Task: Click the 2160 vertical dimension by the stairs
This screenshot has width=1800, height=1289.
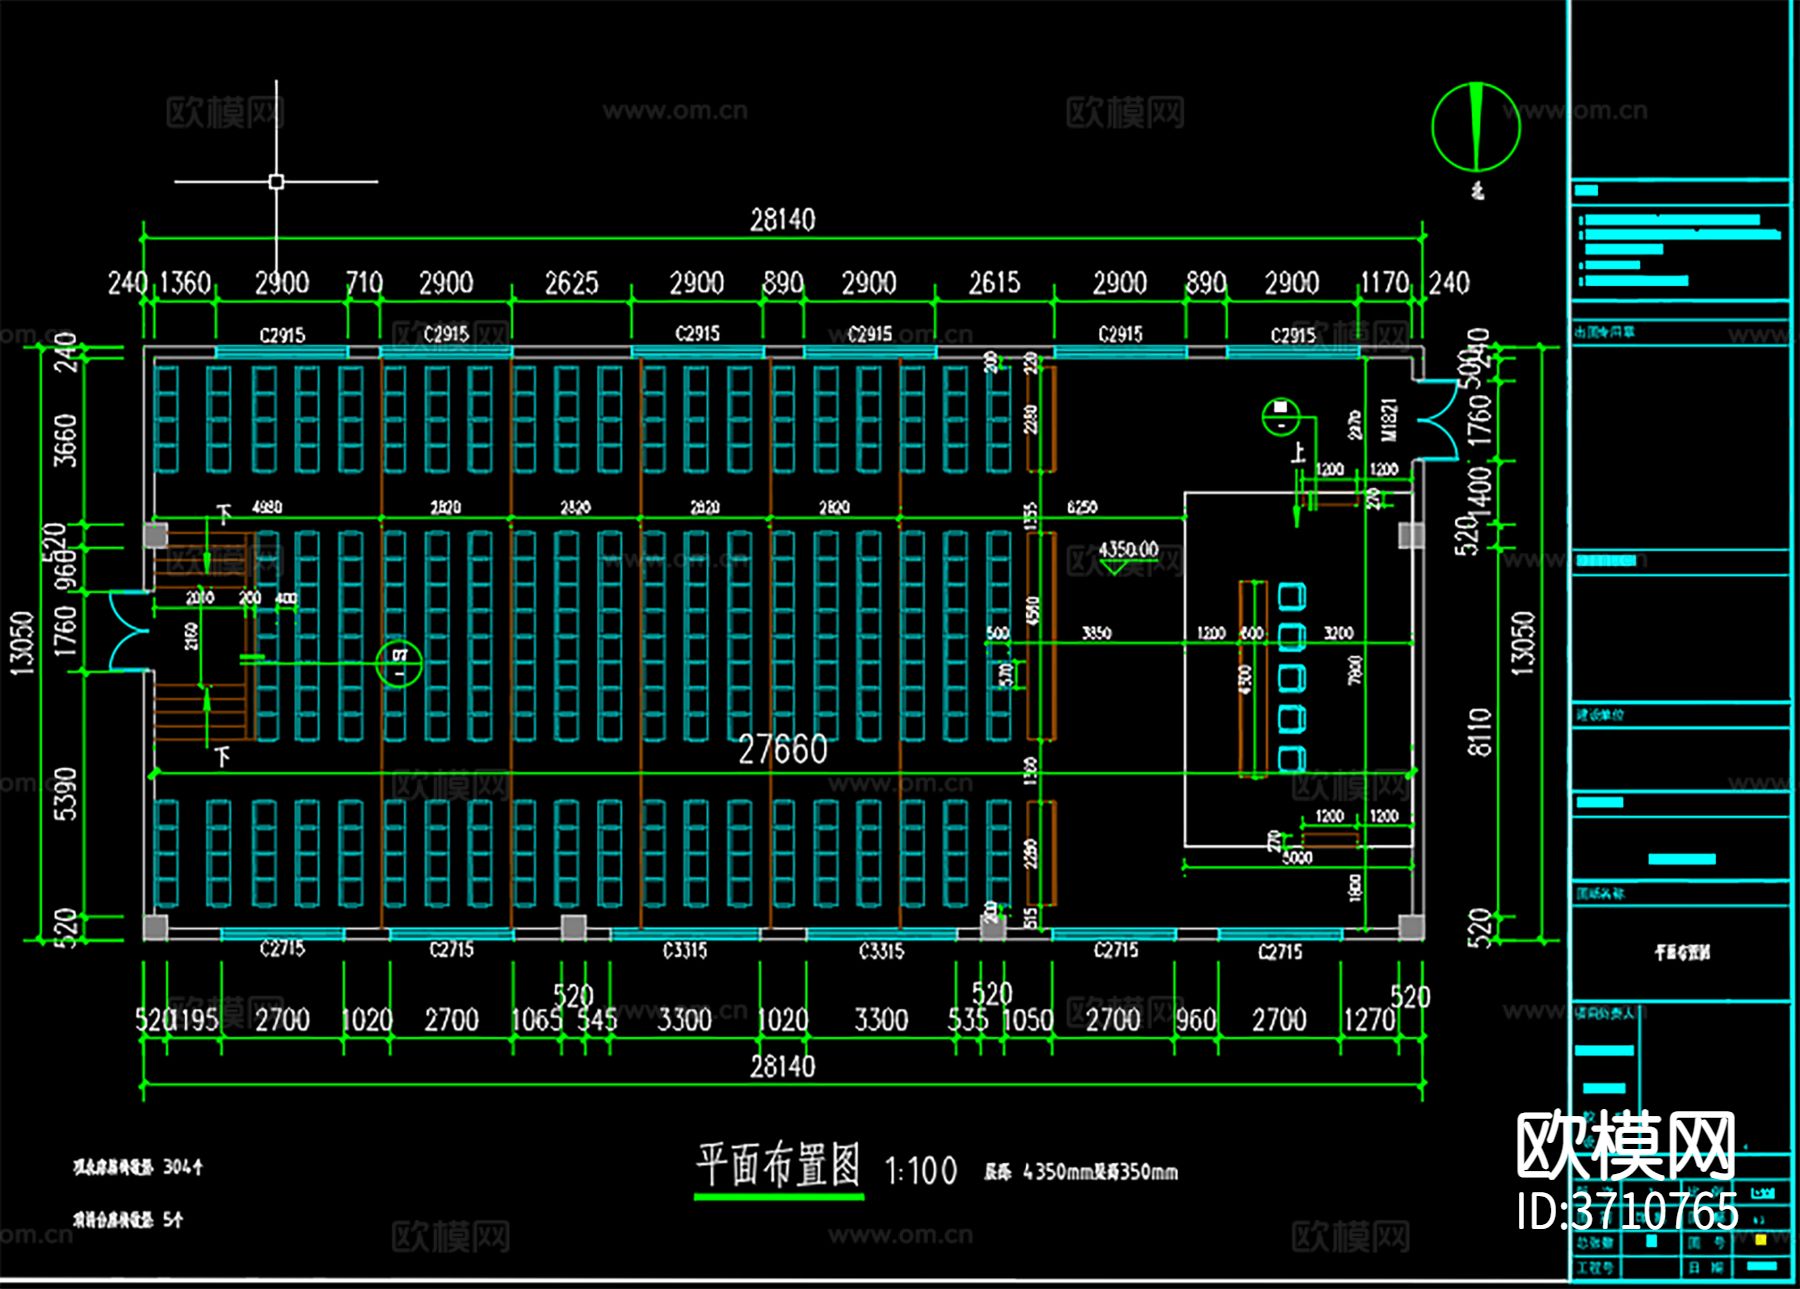Action: tap(191, 636)
